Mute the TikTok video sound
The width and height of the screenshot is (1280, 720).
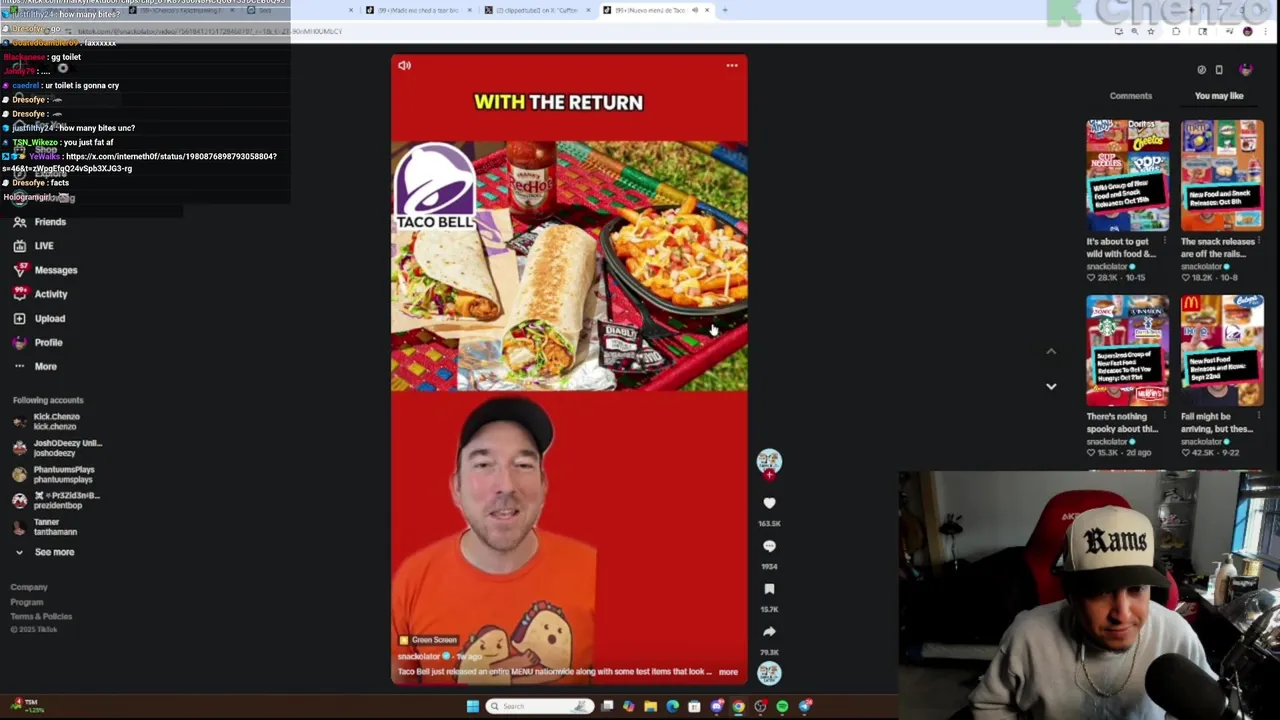(x=404, y=66)
